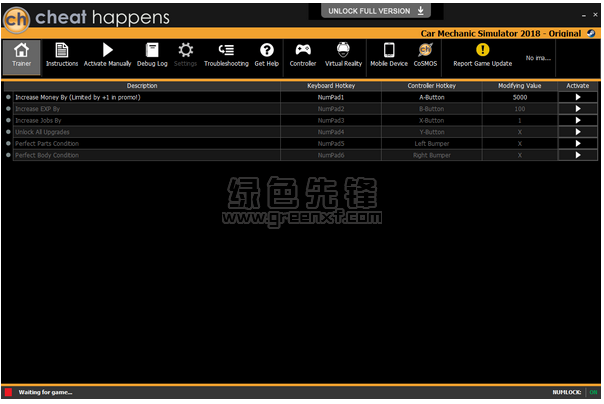
Task: Edit the 100 modifying value for EXP
Action: (x=520, y=109)
